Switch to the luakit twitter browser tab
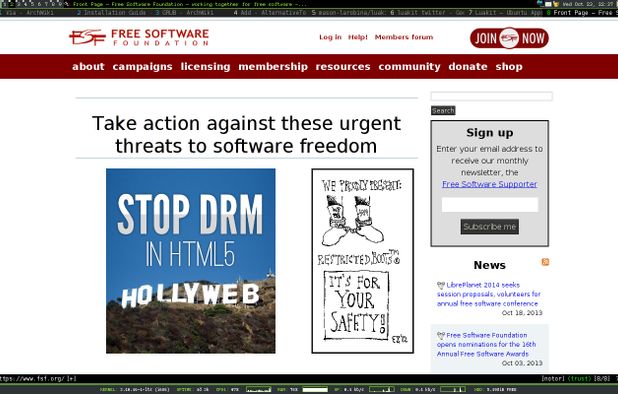The width and height of the screenshot is (618, 394). [x=427, y=13]
